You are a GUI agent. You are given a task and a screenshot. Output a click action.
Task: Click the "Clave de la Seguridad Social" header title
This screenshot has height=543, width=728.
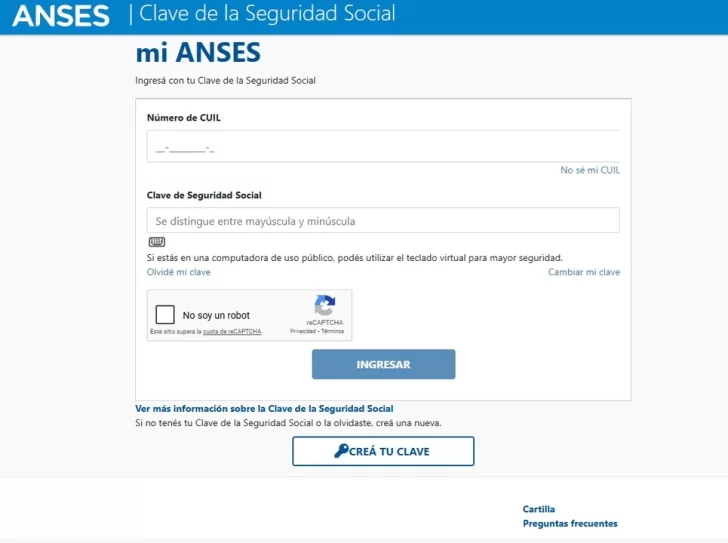coord(267,14)
